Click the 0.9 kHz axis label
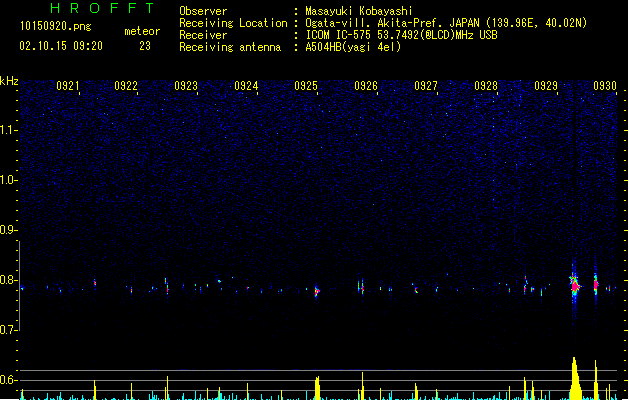Screen dimensions: 629x400 point(8,230)
